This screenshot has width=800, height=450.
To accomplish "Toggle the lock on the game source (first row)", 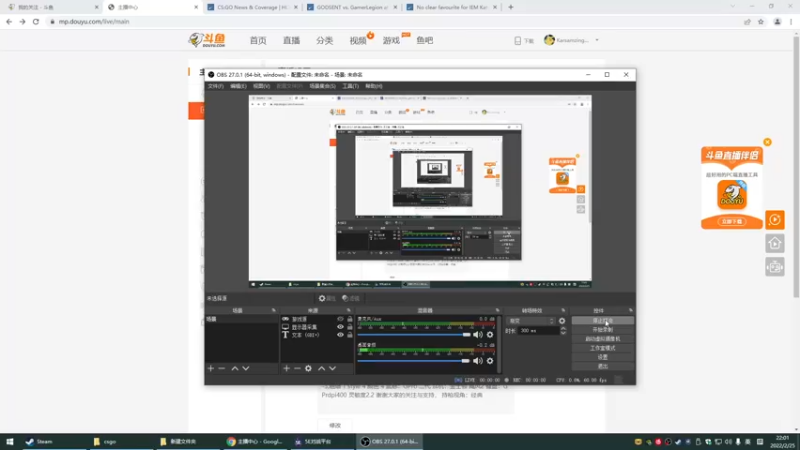I will pyautogui.click(x=349, y=319).
